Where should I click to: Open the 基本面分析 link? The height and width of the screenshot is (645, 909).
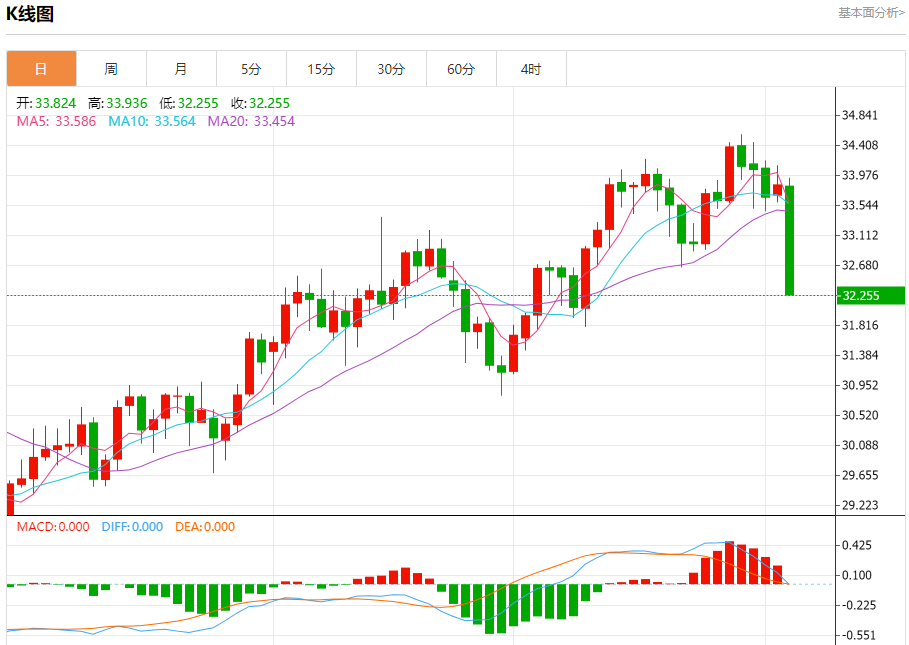point(872,13)
